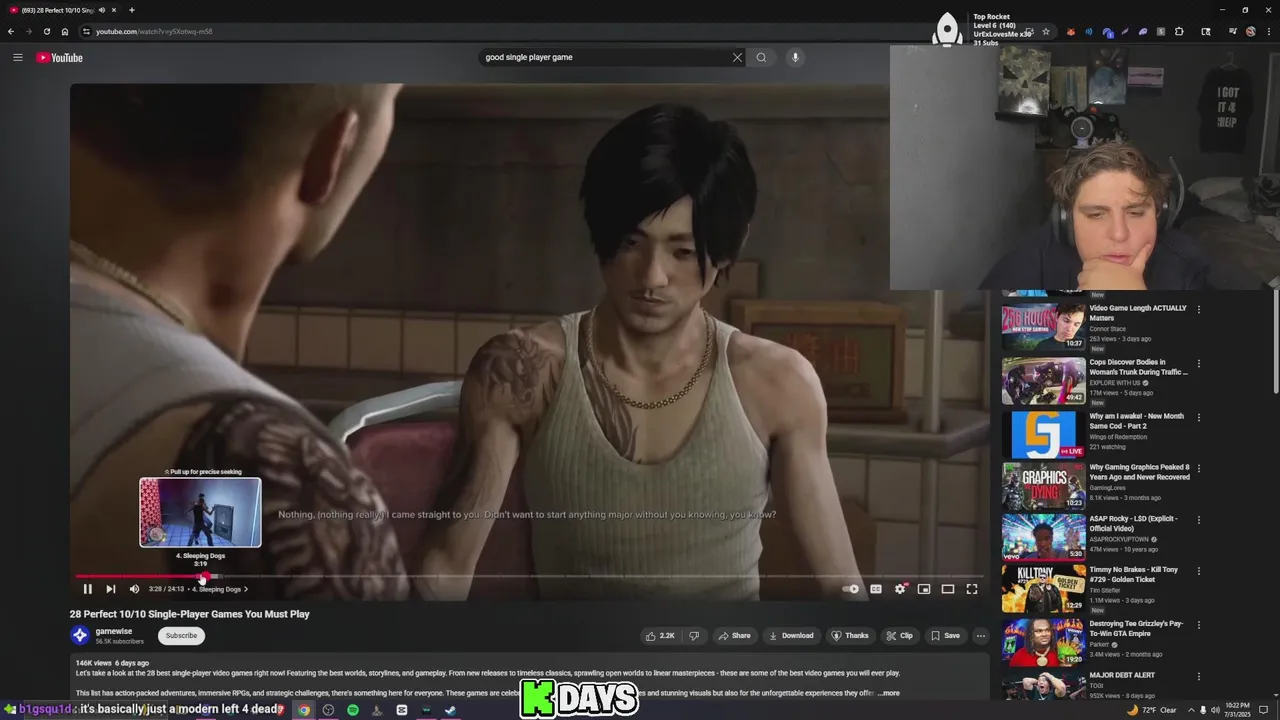The height and width of the screenshot is (720, 1280).
Task: Open more actions ellipsis under video
Action: pos(980,635)
